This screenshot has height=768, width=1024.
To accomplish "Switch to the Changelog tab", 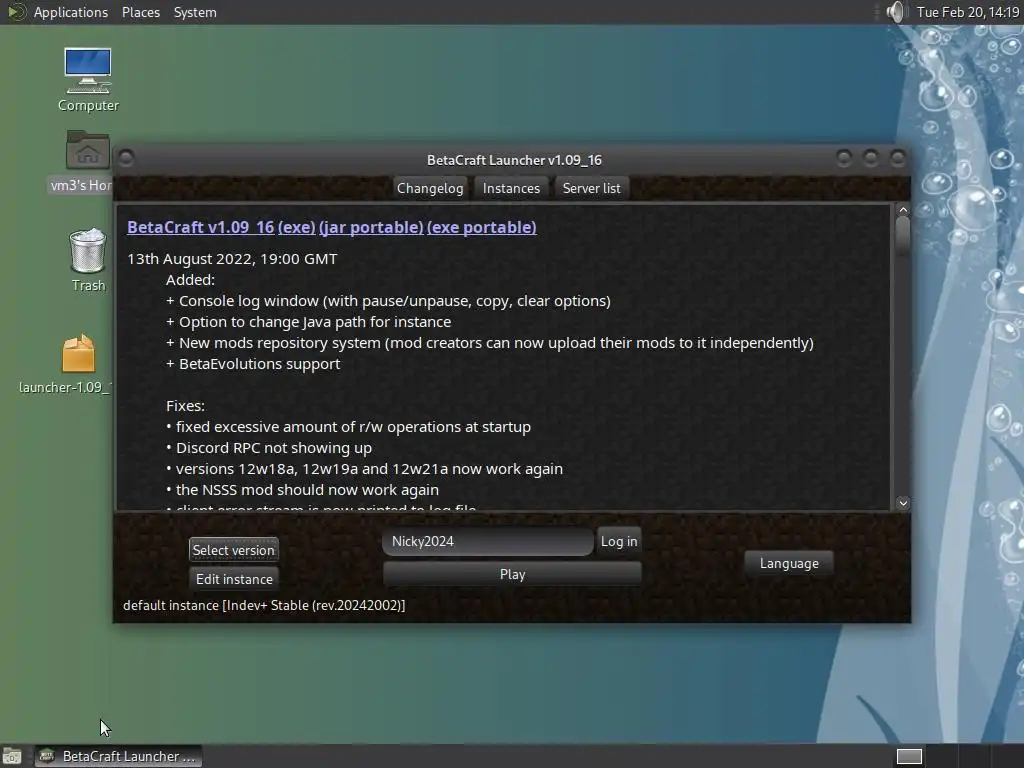I will coord(430,188).
